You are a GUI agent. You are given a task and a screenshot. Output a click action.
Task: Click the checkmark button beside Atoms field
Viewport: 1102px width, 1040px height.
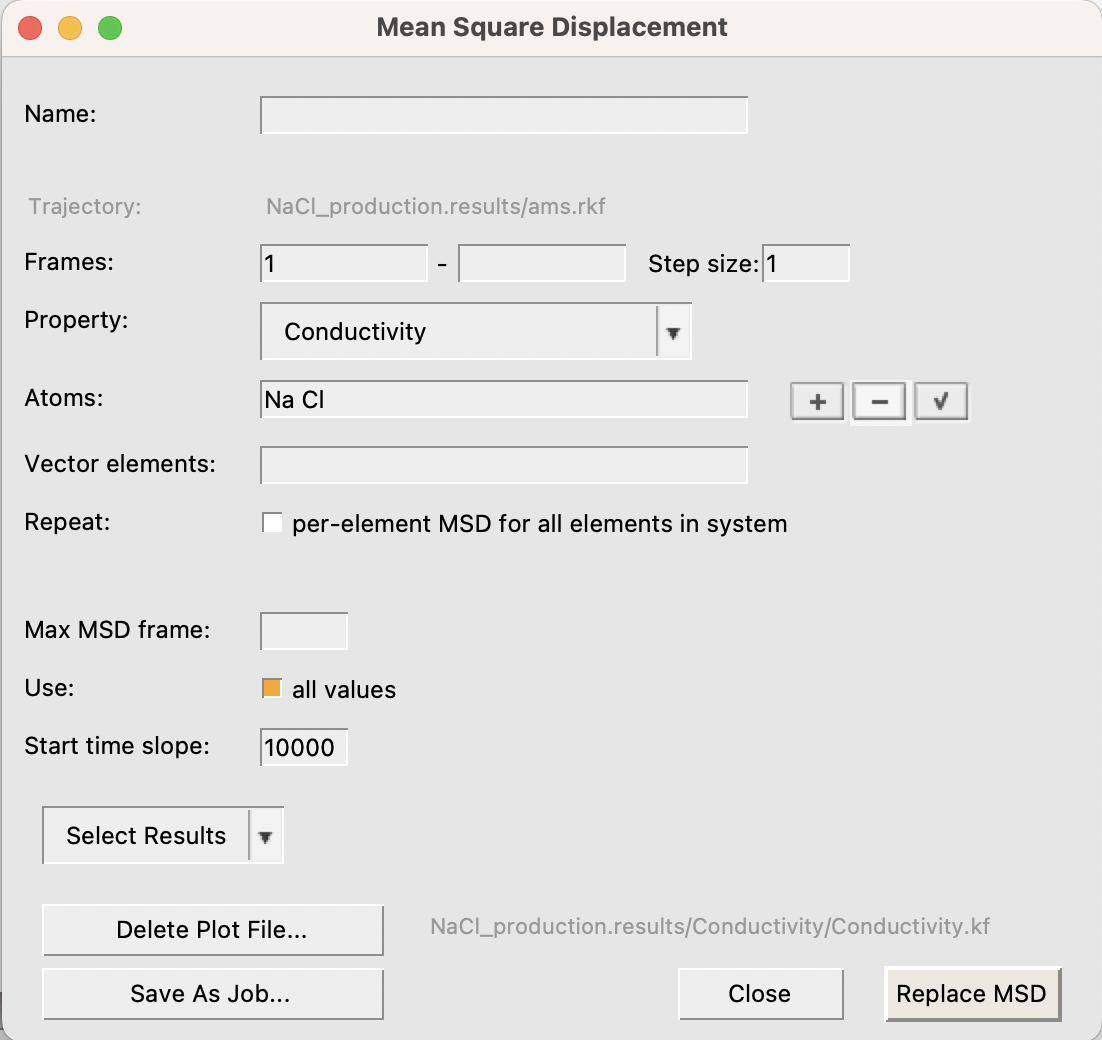pos(941,402)
